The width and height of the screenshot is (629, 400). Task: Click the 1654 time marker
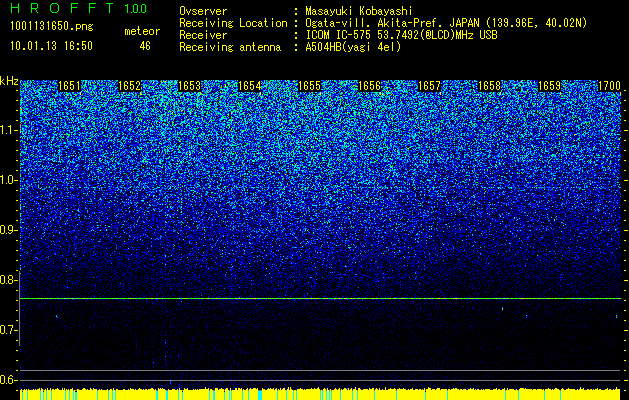coord(249,86)
